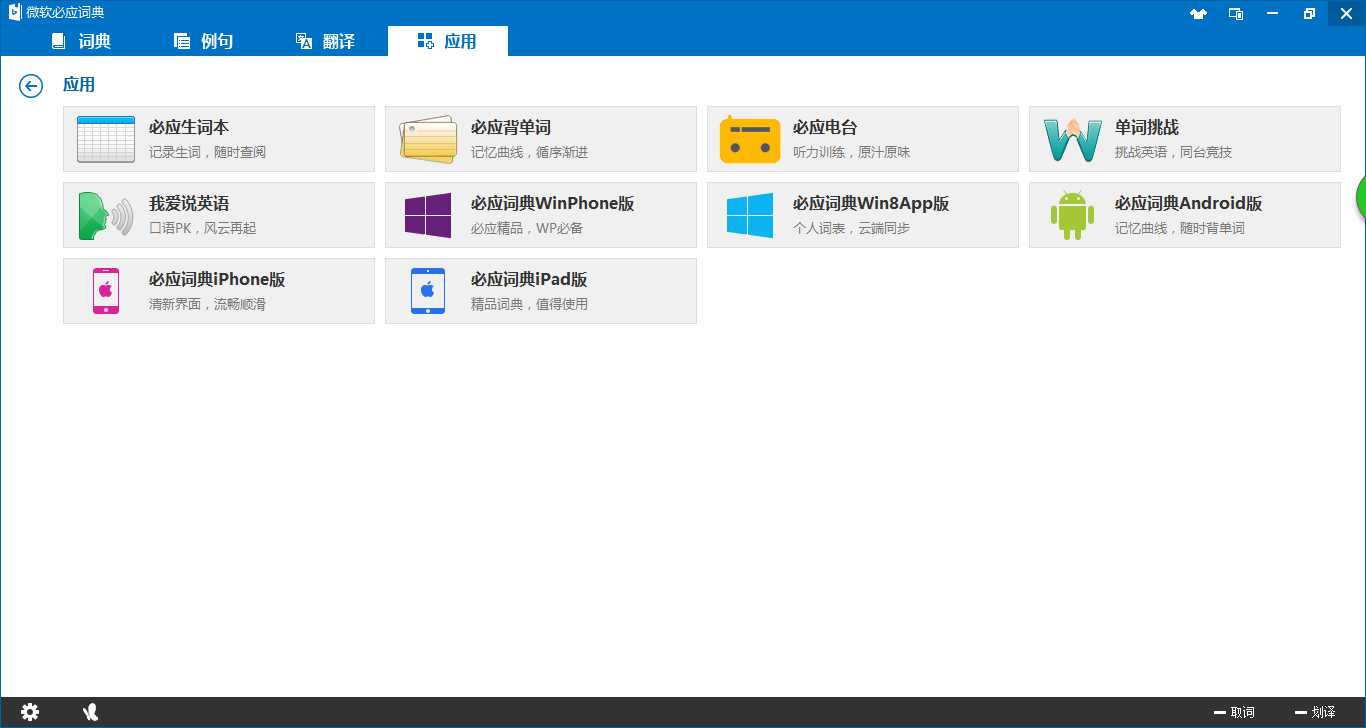
Task: Click the 记忆曲线，随时背单词 description
Action: coord(1180,228)
